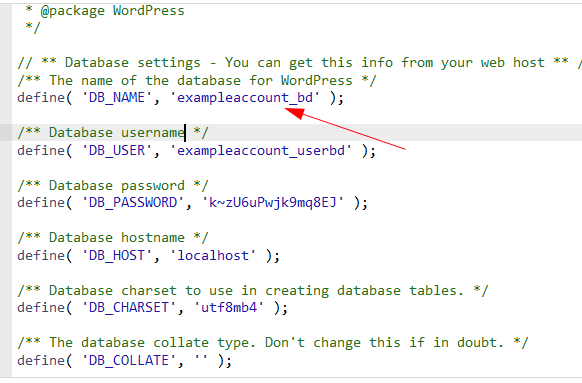Viewport: 582px width, 383px height.
Task: Click the 'DB_USER' constant text
Action: pyautogui.click(x=117, y=151)
